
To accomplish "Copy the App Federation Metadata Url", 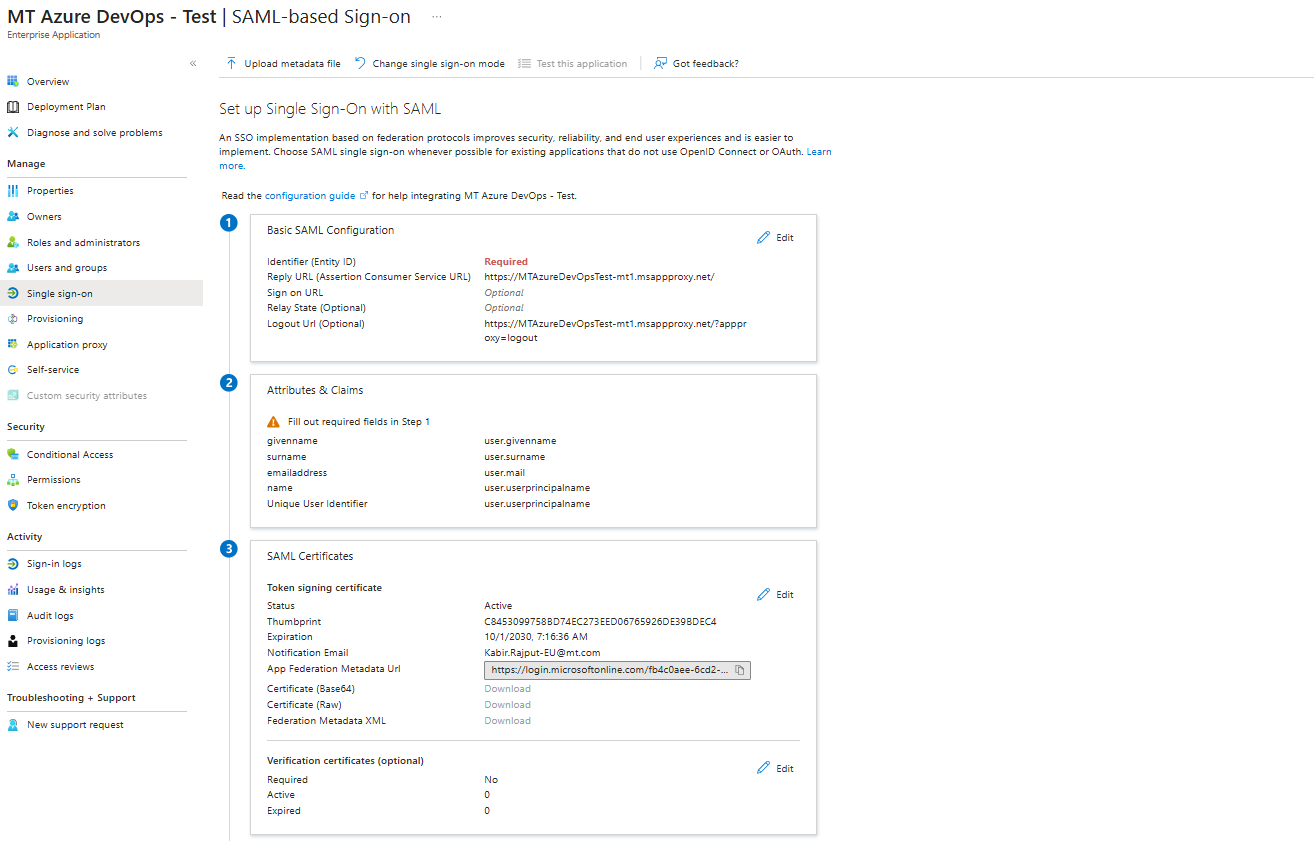I will click(x=740, y=670).
